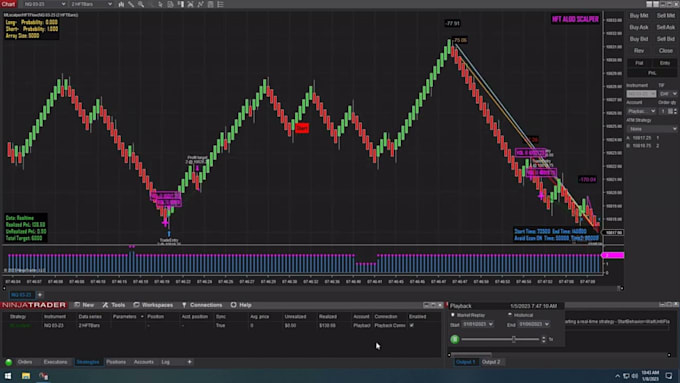Click the Instrument input field in Chart Trader
The width and height of the screenshot is (680, 383).
[641, 94]
